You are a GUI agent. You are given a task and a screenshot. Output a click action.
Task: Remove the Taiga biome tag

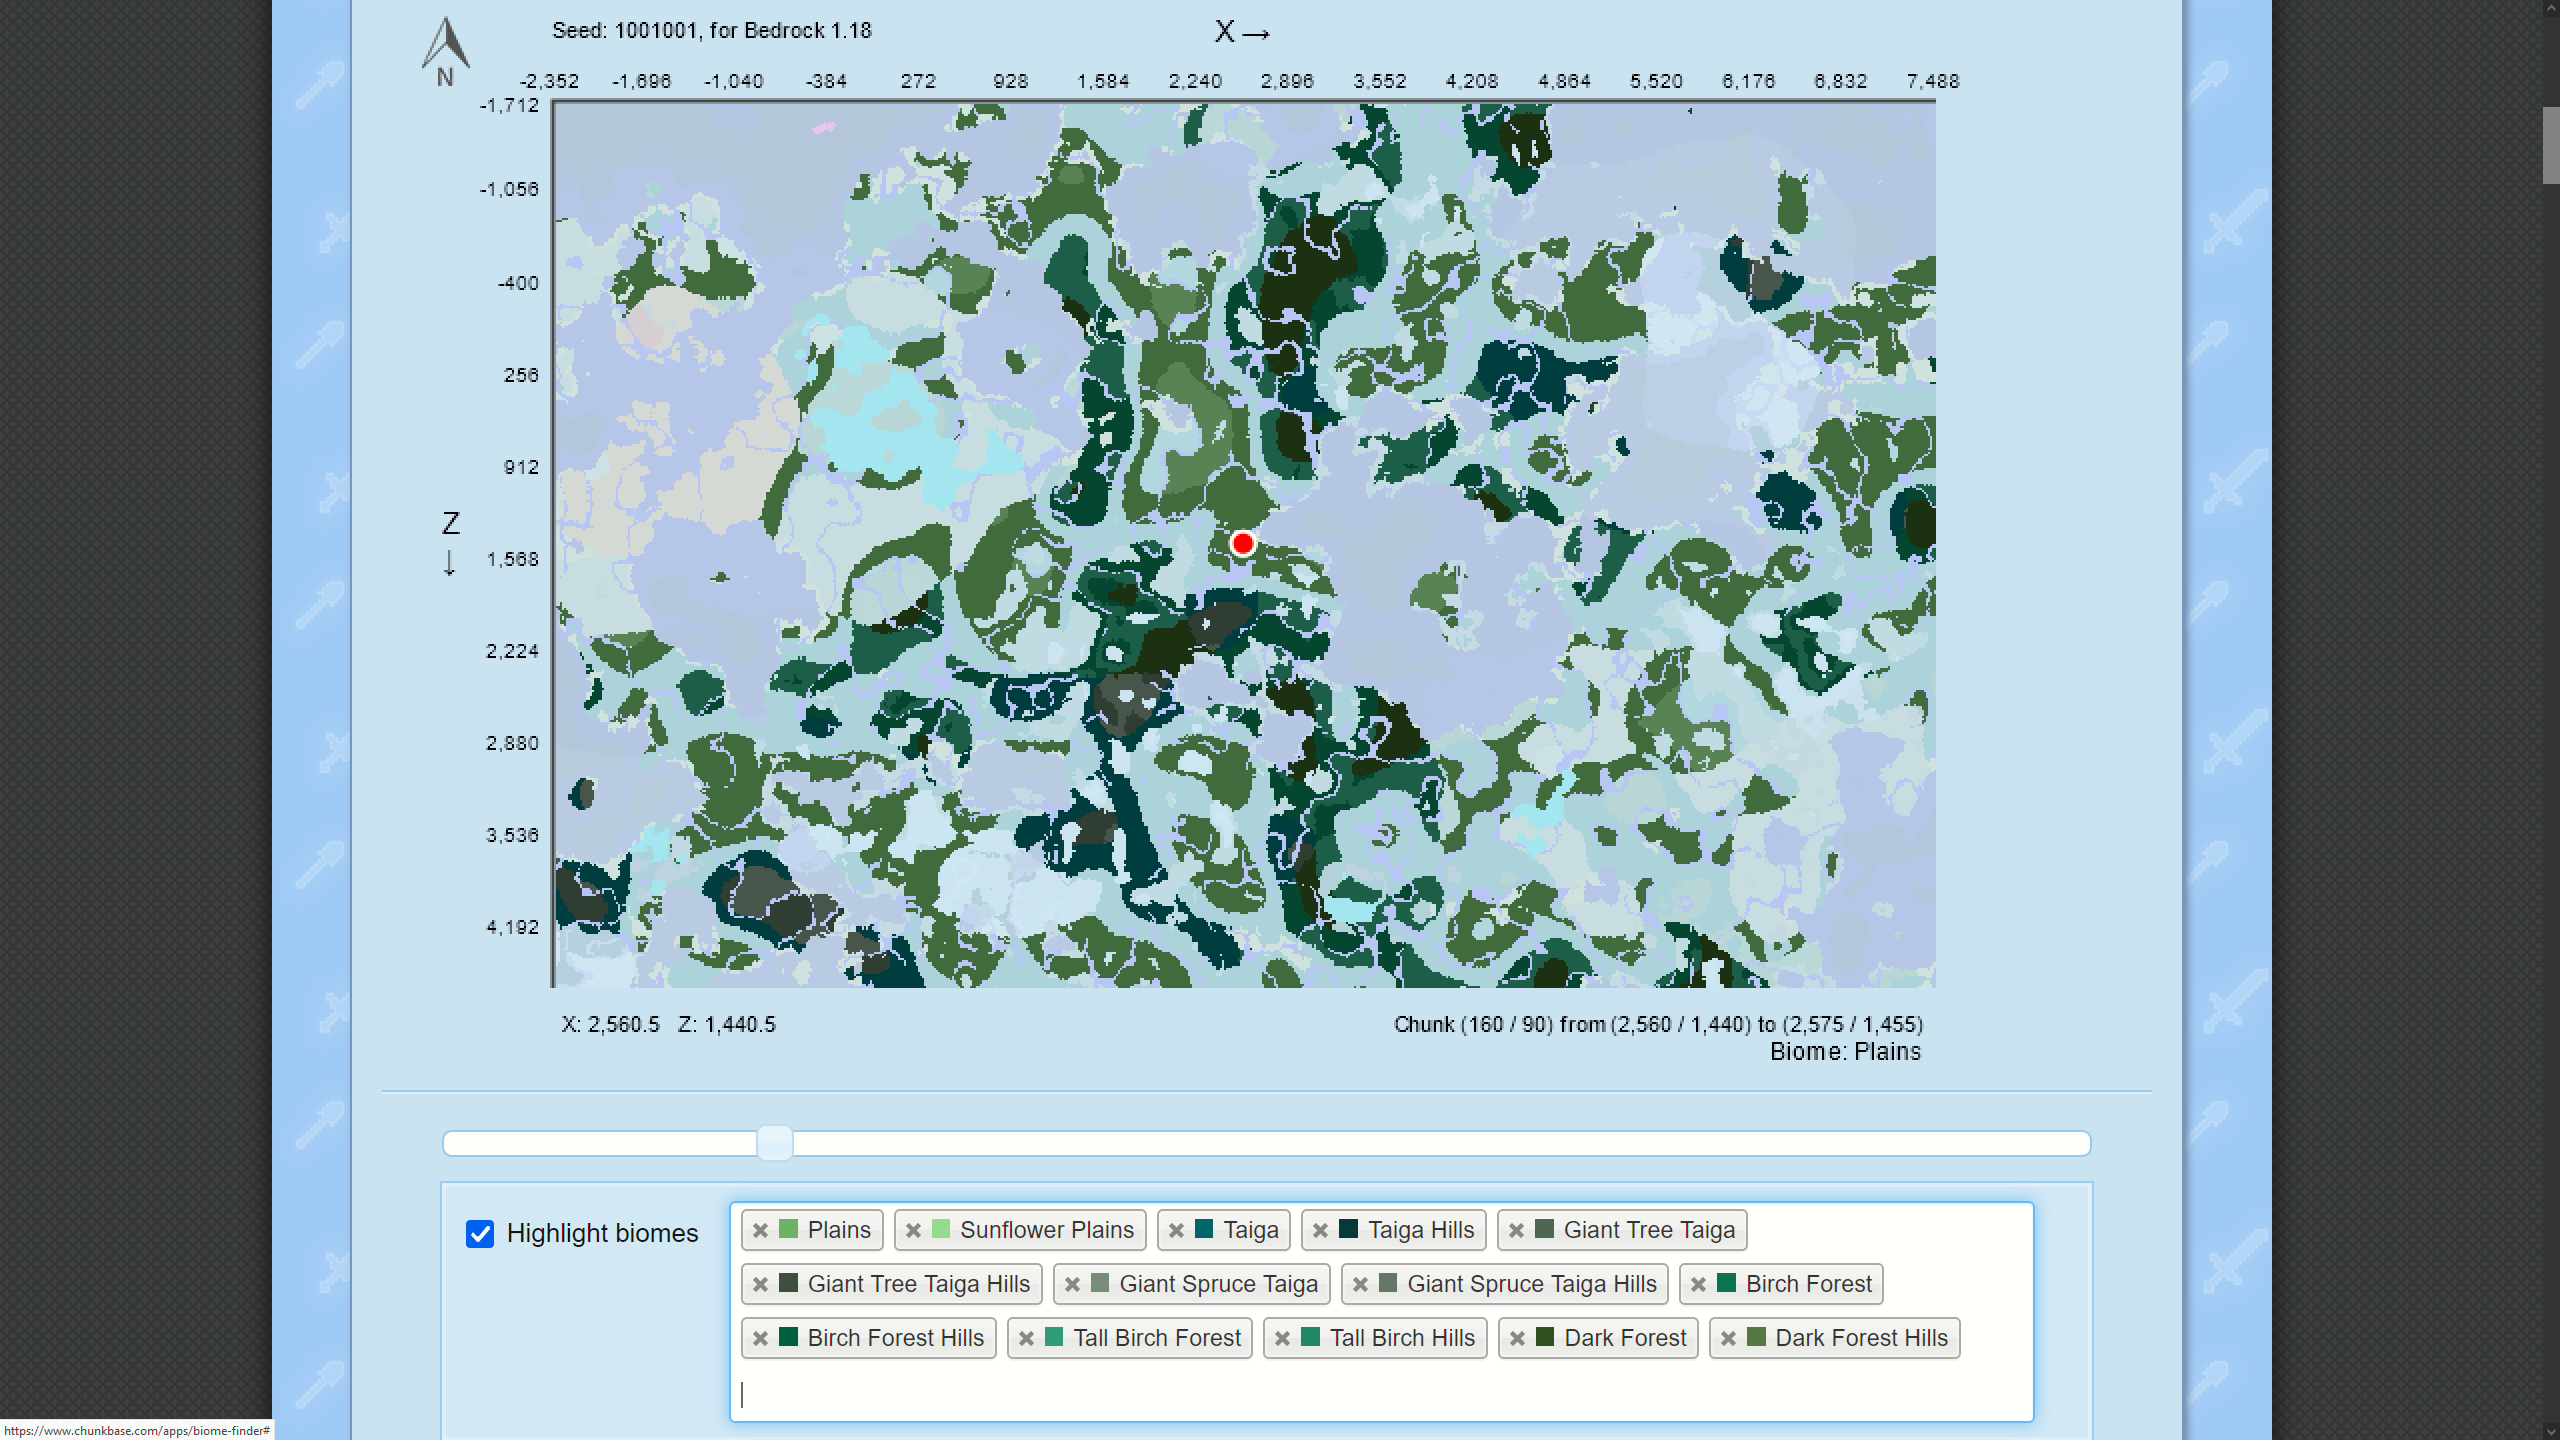(1176, 1231)
